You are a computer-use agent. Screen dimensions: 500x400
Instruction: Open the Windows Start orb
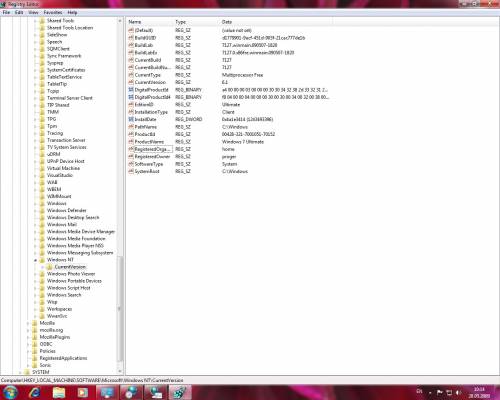point(10,392)
